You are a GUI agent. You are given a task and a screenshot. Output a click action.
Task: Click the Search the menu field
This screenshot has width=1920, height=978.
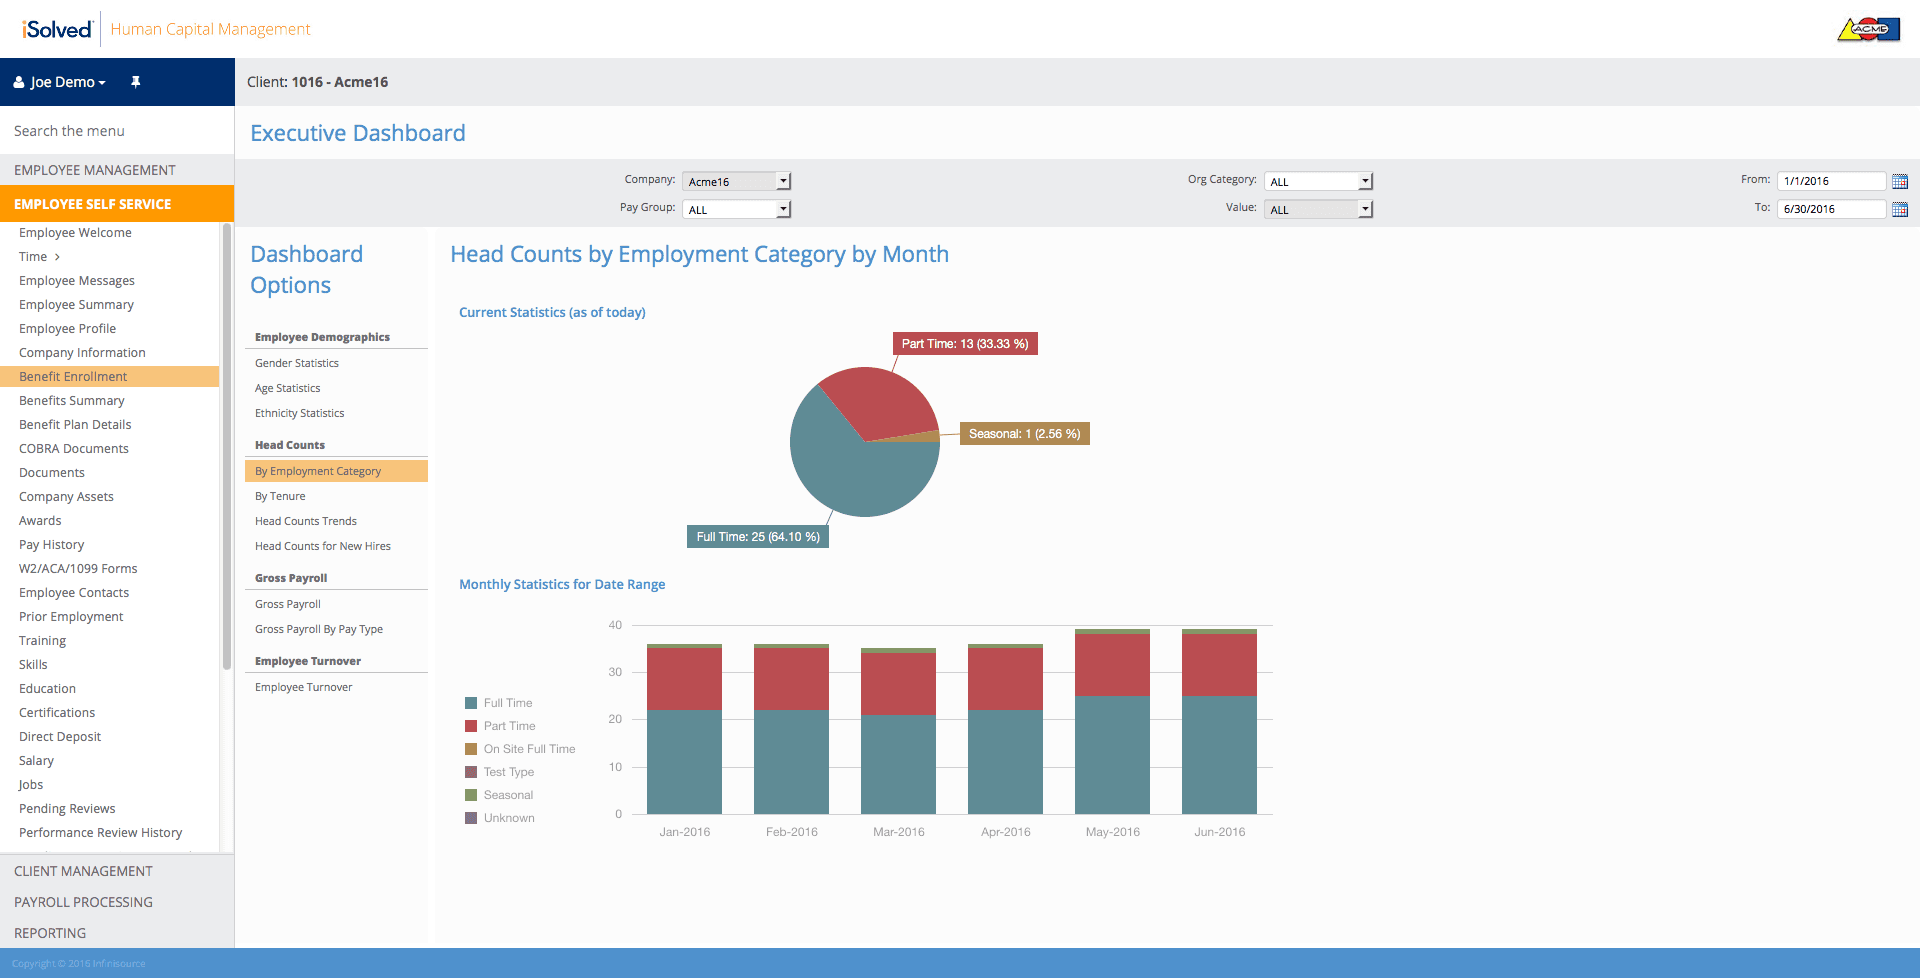117,131
